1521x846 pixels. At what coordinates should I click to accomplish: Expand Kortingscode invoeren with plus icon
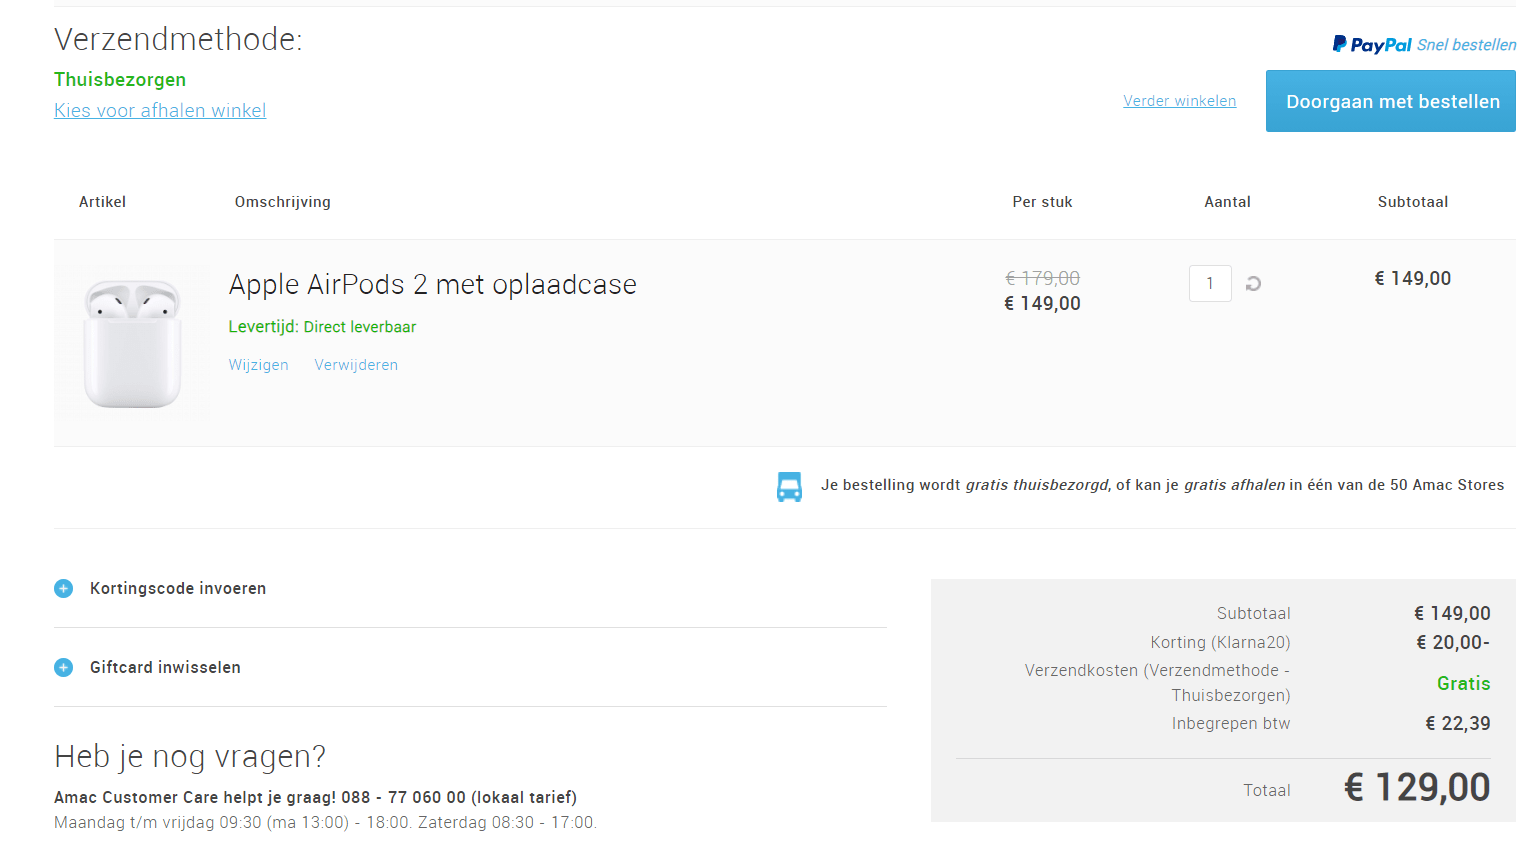(x=63, y=589)
